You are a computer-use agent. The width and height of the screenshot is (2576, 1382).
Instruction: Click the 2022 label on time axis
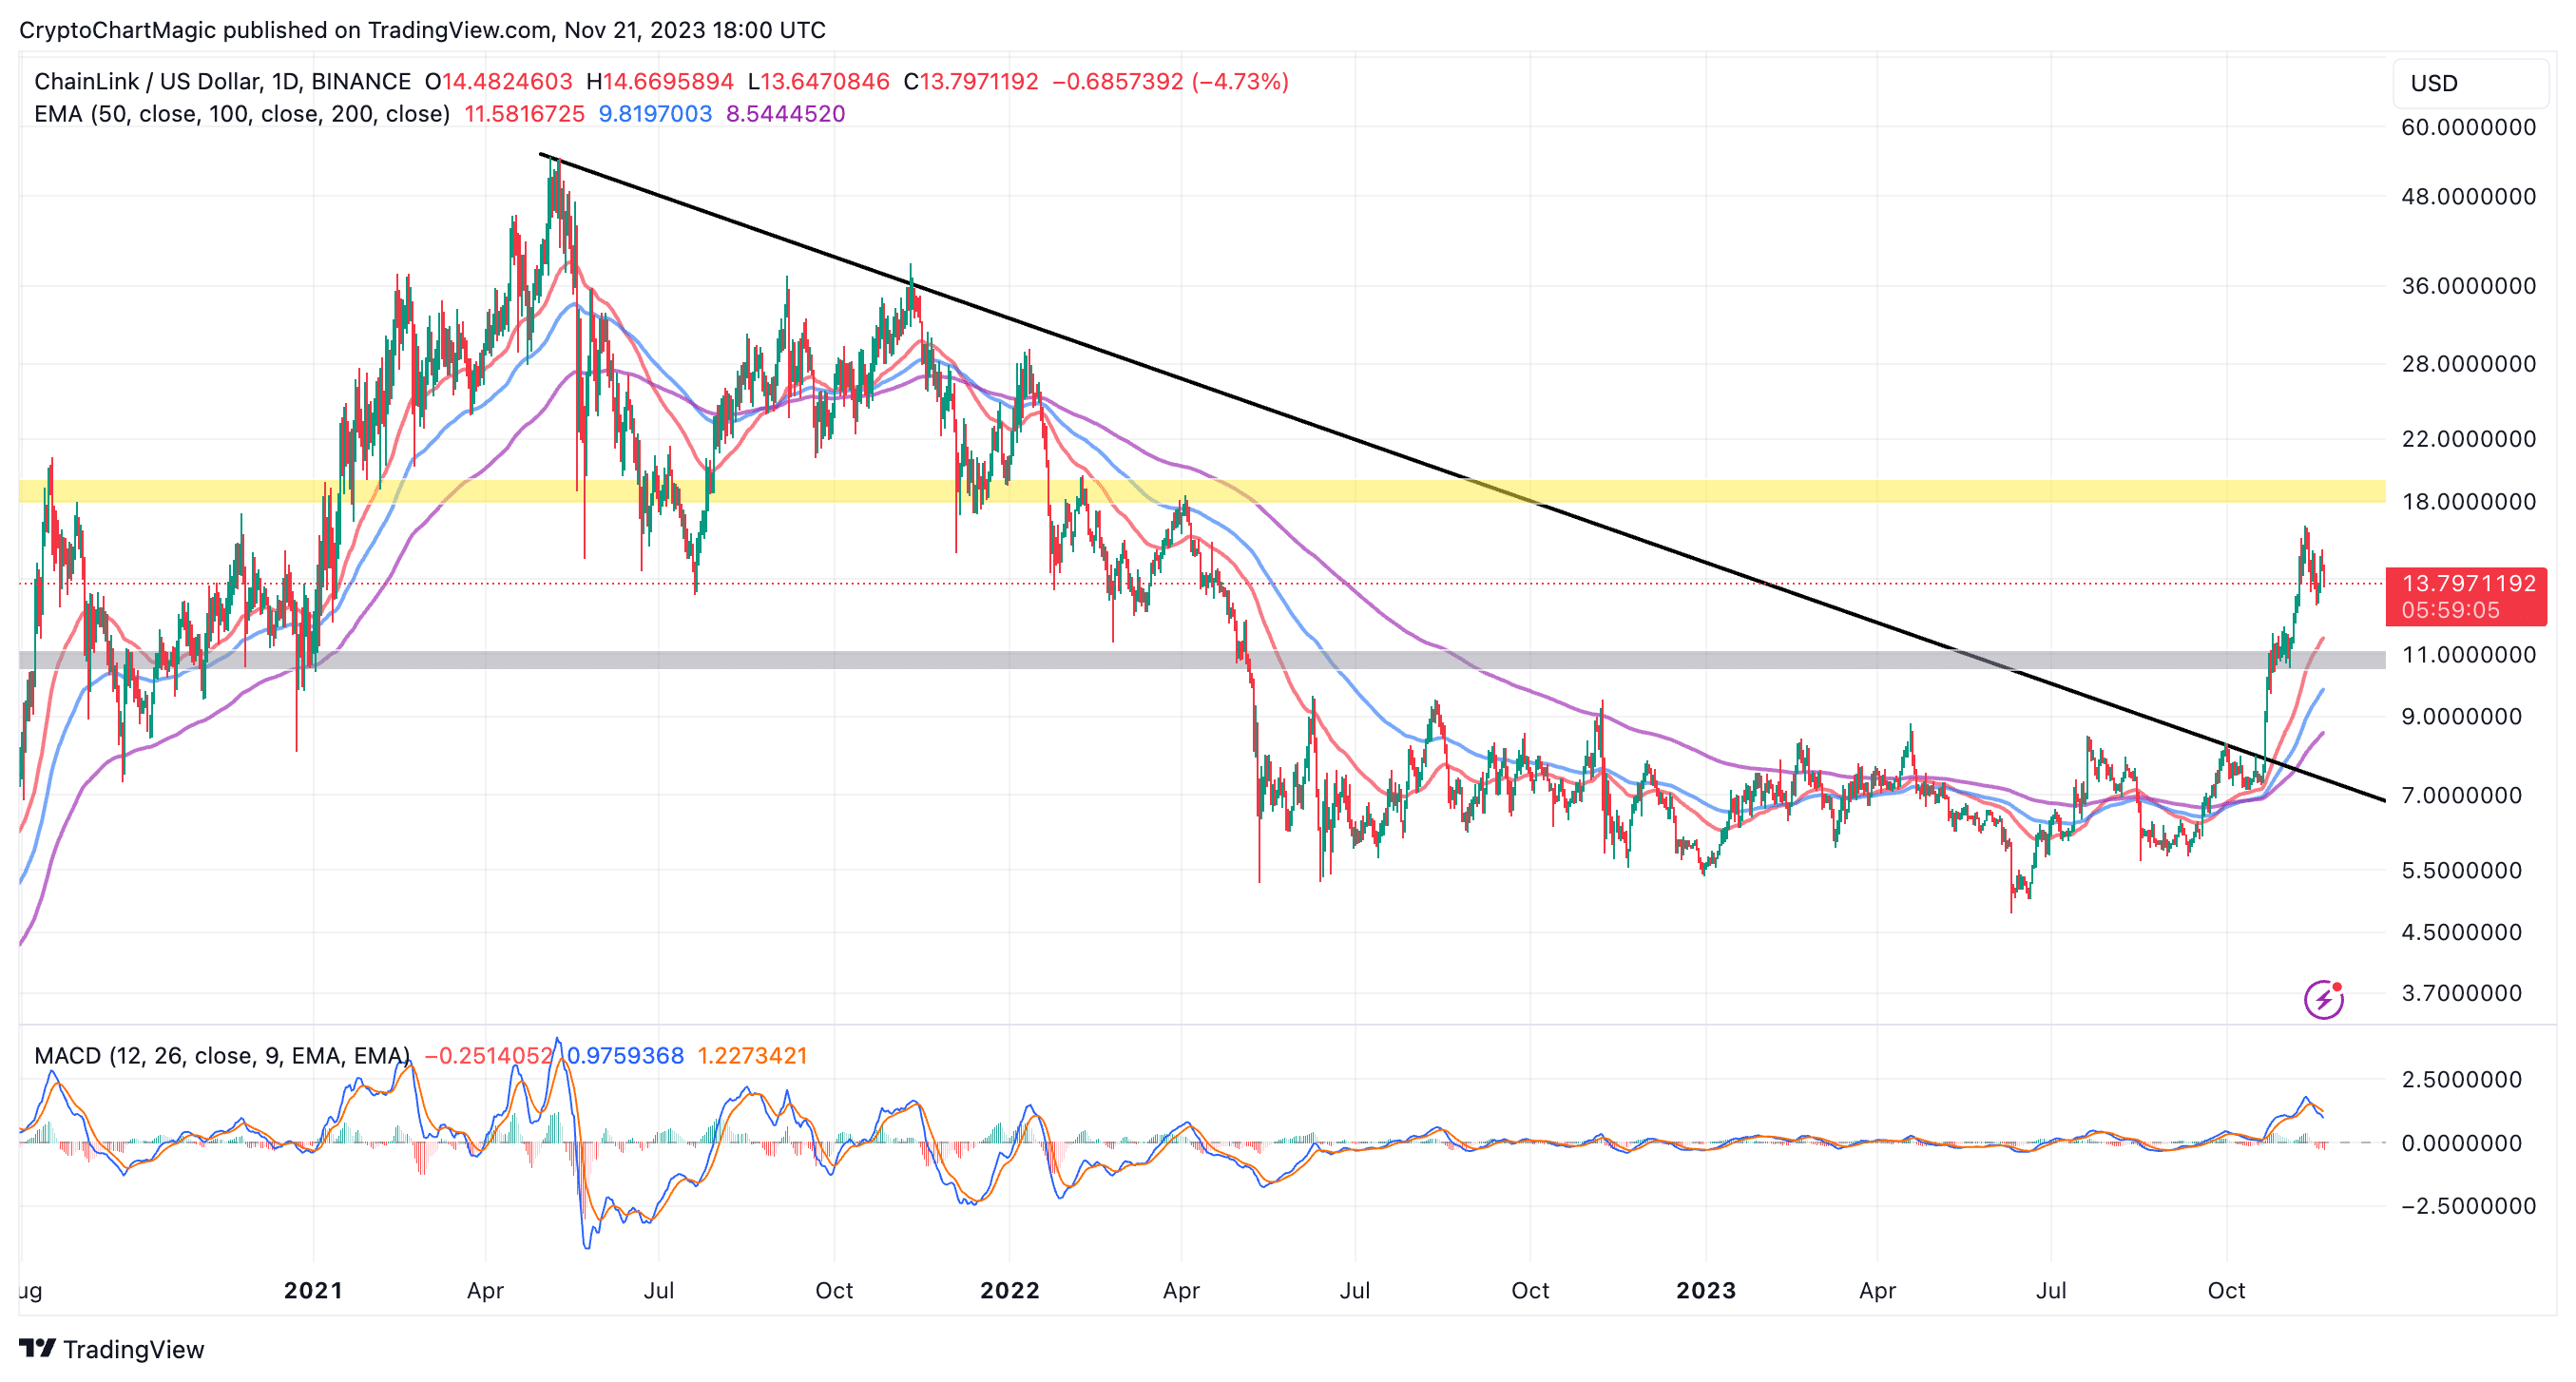click(x=1009, y=1290)
